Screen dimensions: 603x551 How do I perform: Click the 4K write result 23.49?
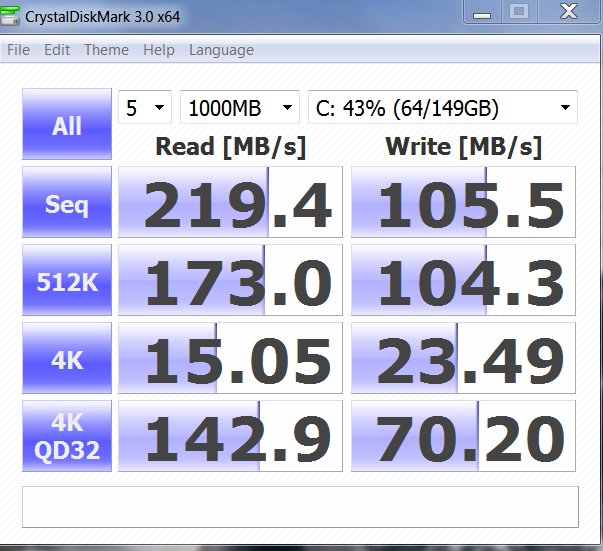pyautogui.click(x=463, y=358)
